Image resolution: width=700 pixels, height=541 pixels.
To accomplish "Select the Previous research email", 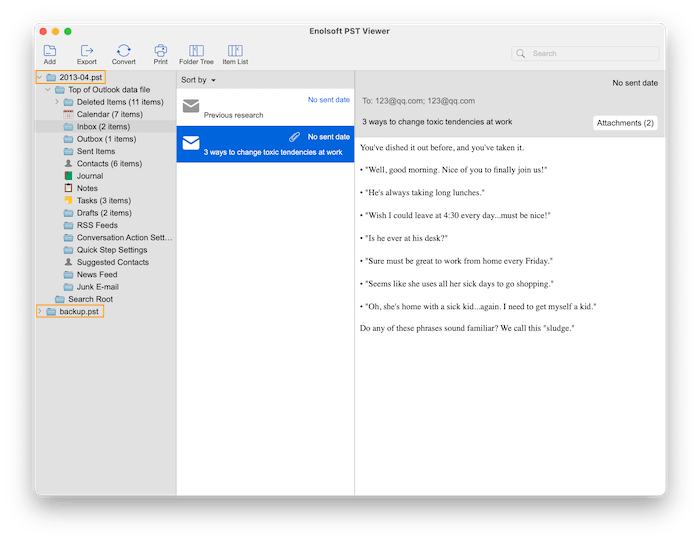I will (265, 107).
